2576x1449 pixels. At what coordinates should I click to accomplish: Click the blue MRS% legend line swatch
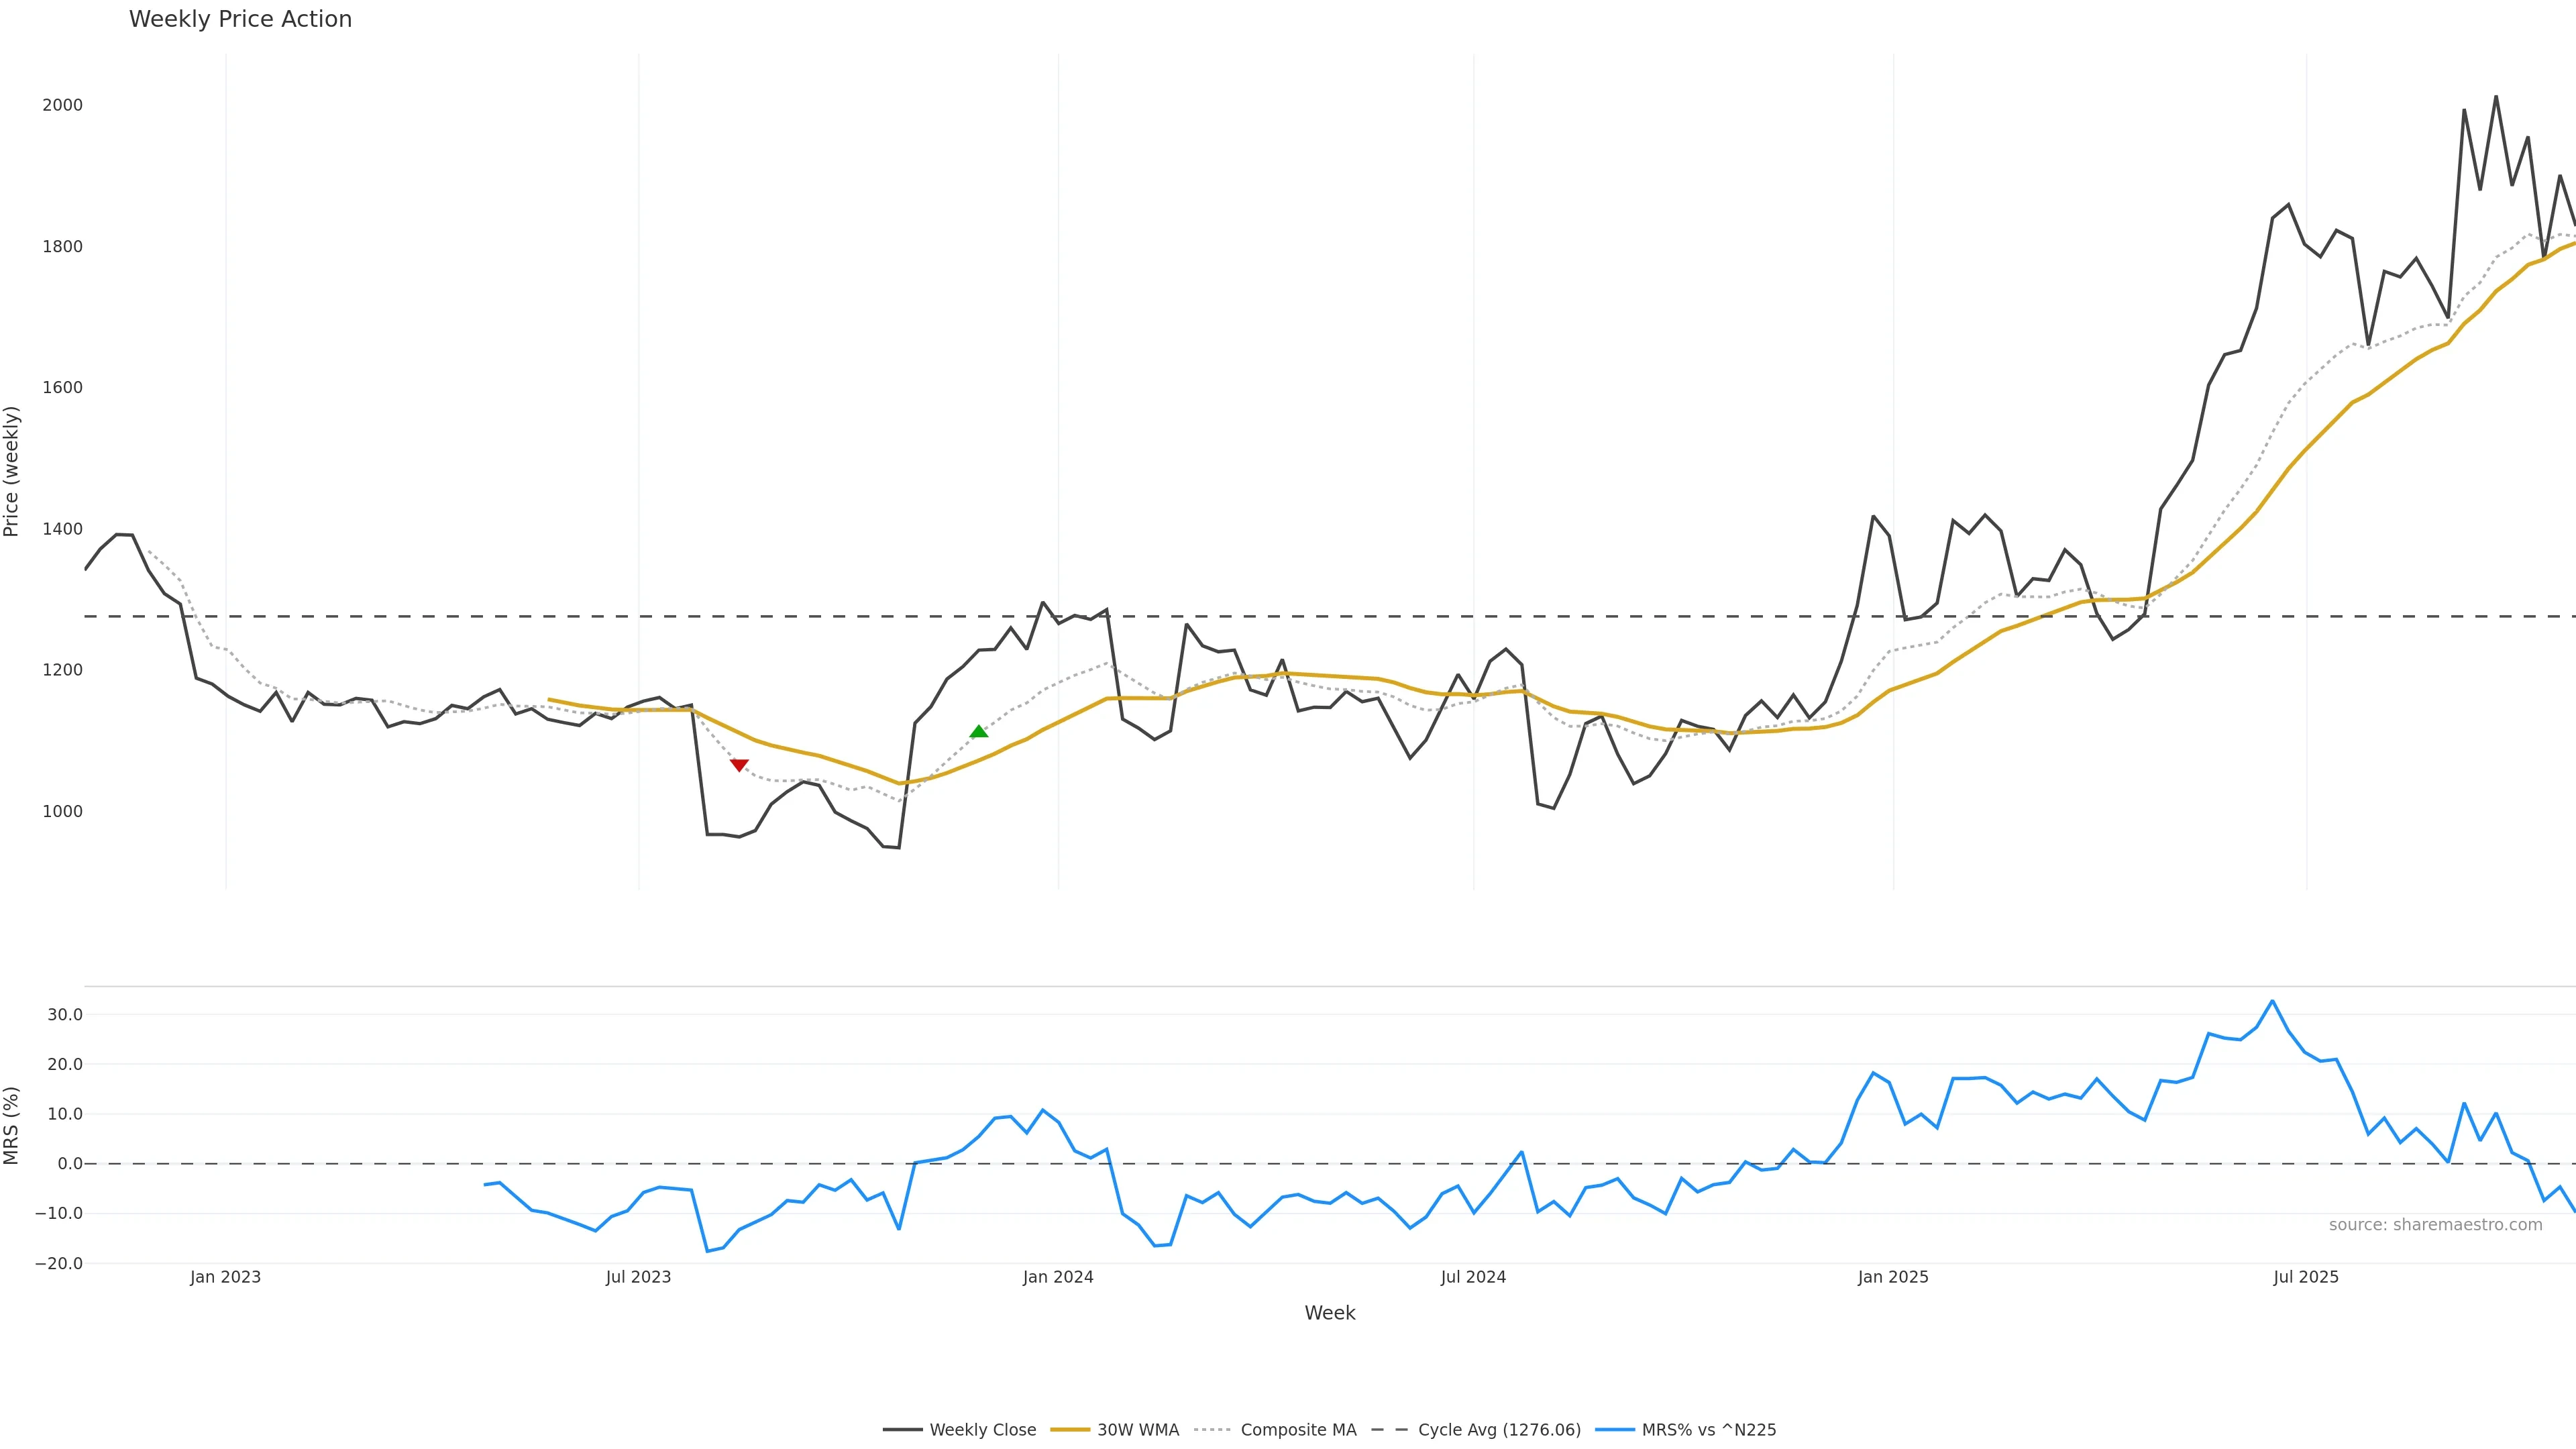[x=1615, y=1430]
